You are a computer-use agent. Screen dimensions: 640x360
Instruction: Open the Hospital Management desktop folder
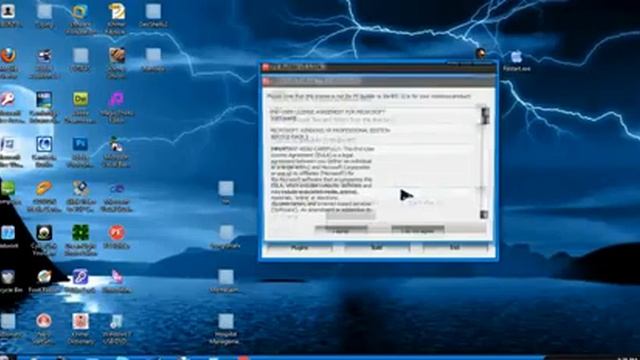coord(226,321)
